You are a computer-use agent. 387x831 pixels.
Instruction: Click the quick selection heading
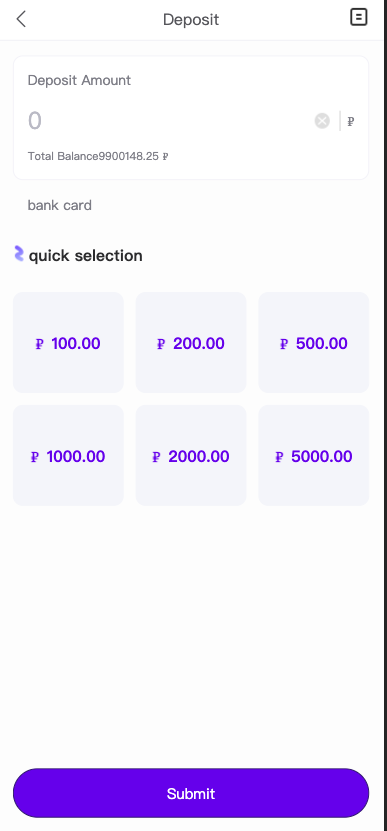[85, 255]
